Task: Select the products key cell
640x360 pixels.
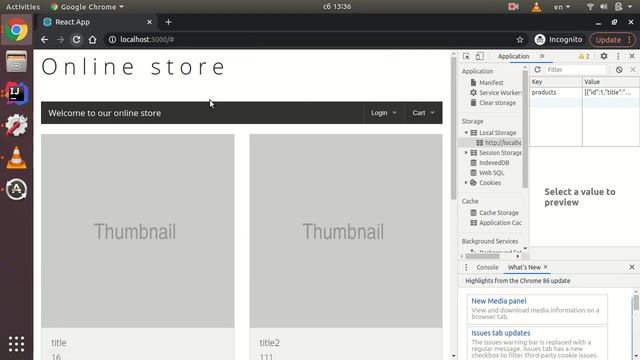Action: 556,93
